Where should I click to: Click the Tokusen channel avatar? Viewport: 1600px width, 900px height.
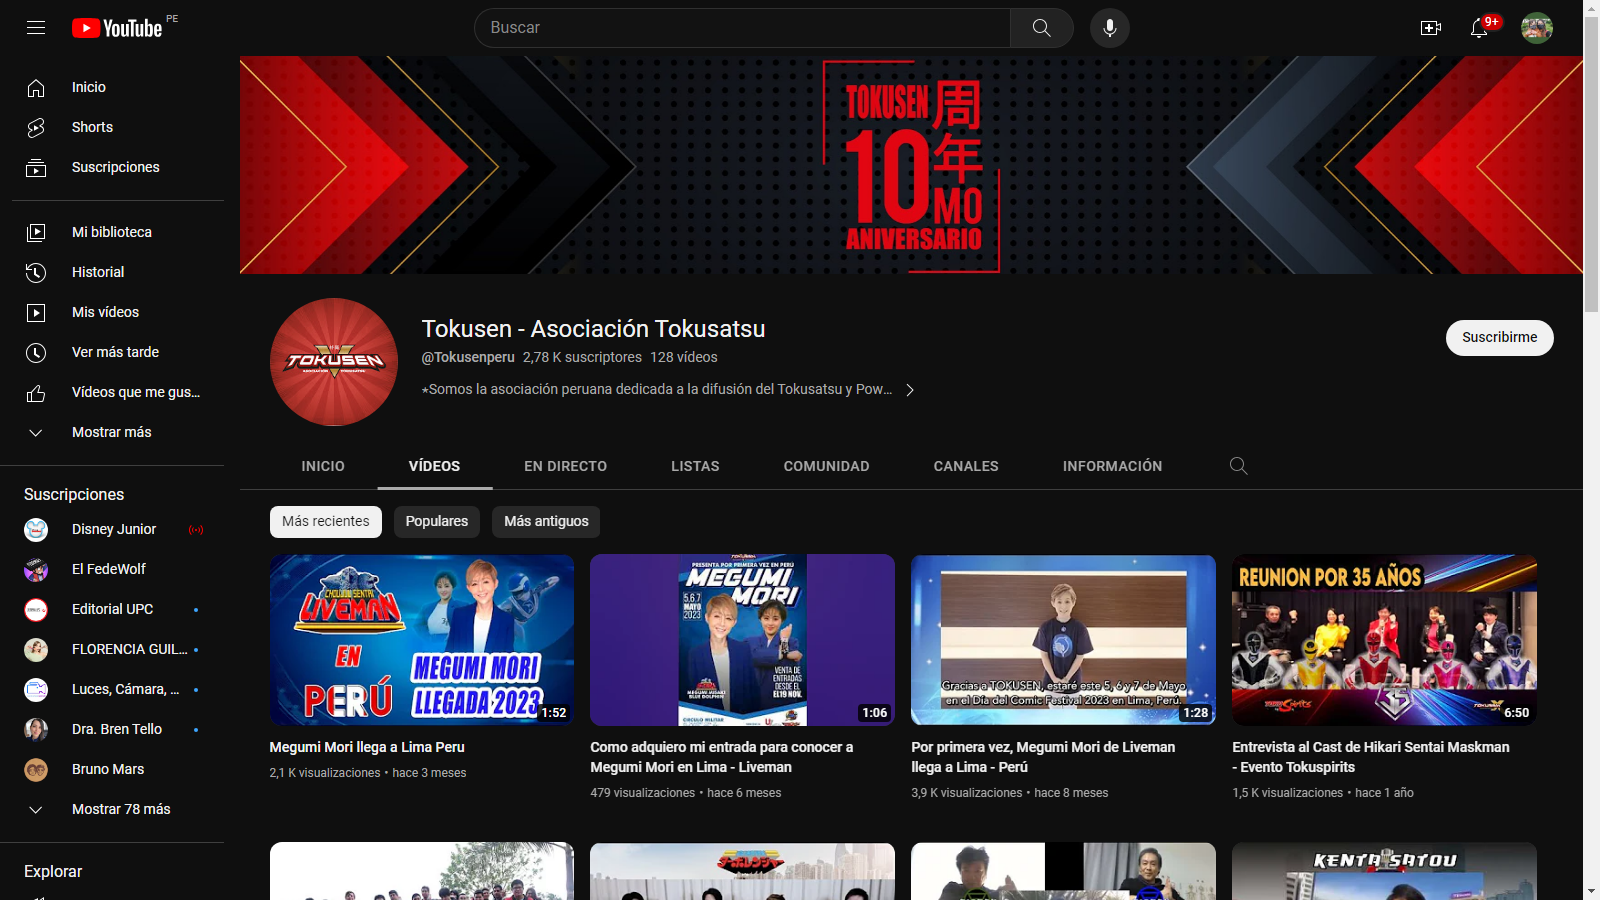pos(334,362)
